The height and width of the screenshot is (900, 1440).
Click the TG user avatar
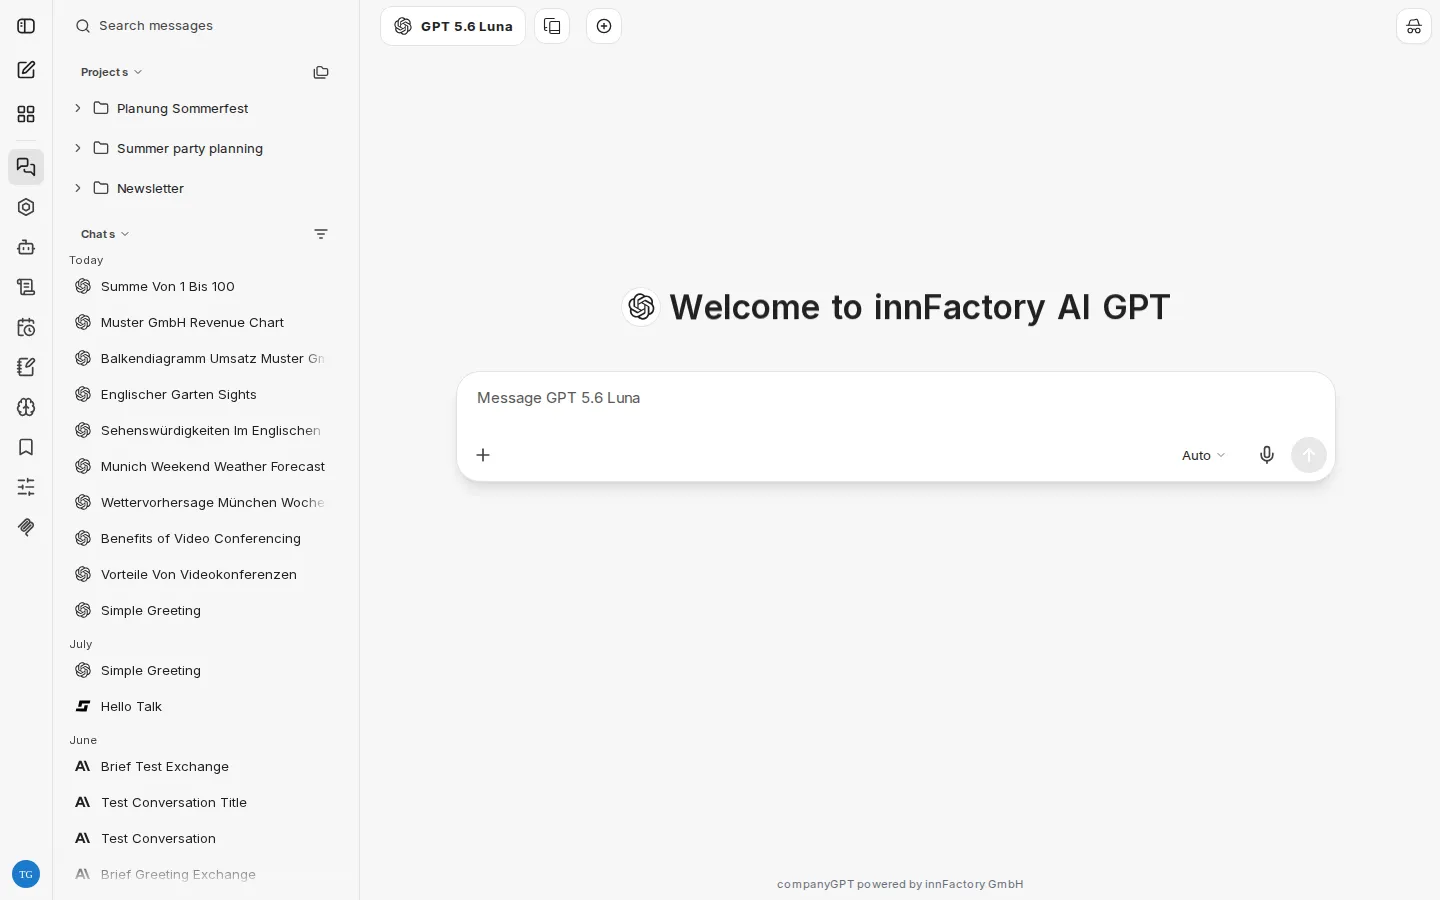tap(26, 874)
